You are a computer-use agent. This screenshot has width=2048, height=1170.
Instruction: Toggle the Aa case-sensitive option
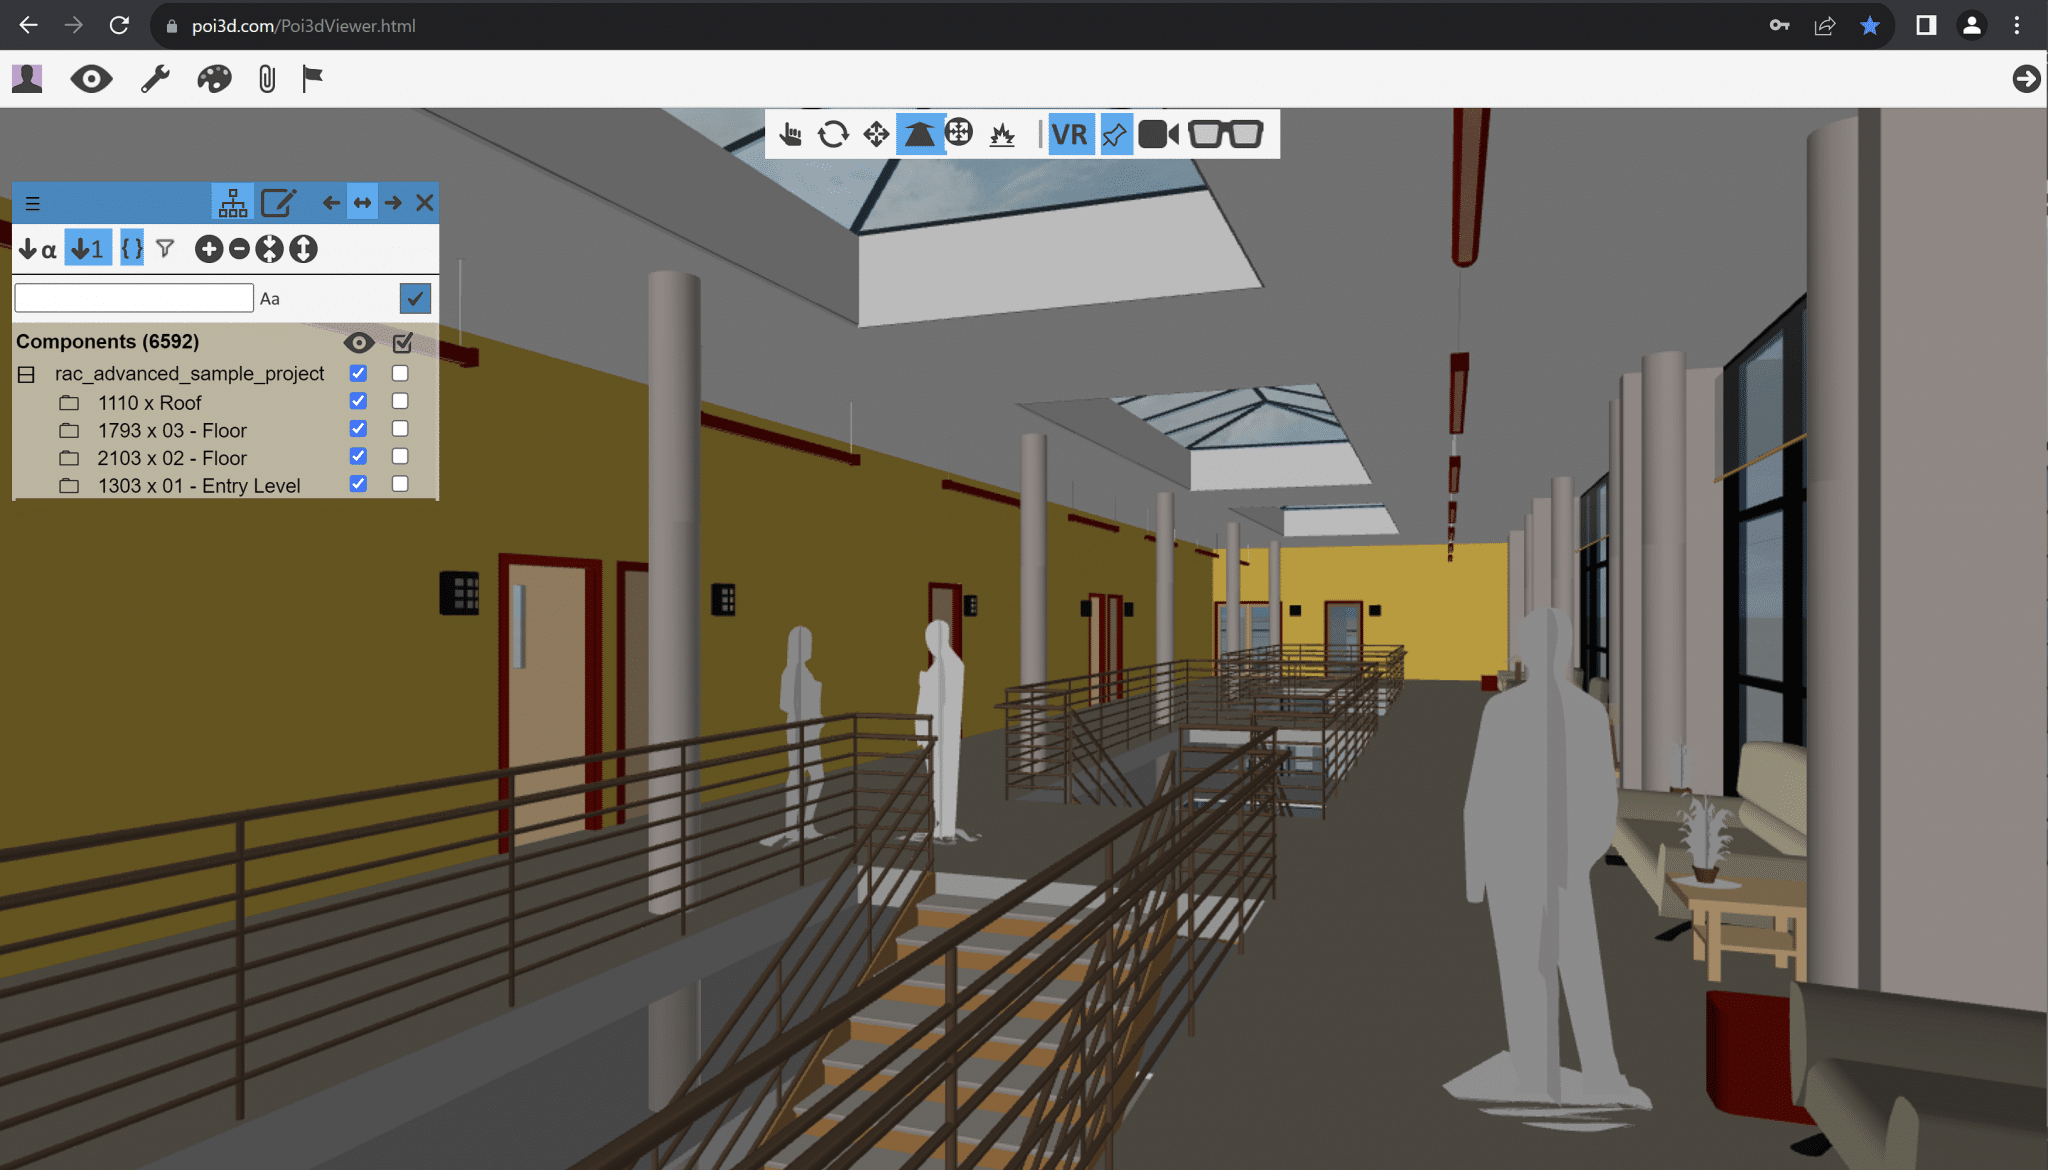(270, 299)
